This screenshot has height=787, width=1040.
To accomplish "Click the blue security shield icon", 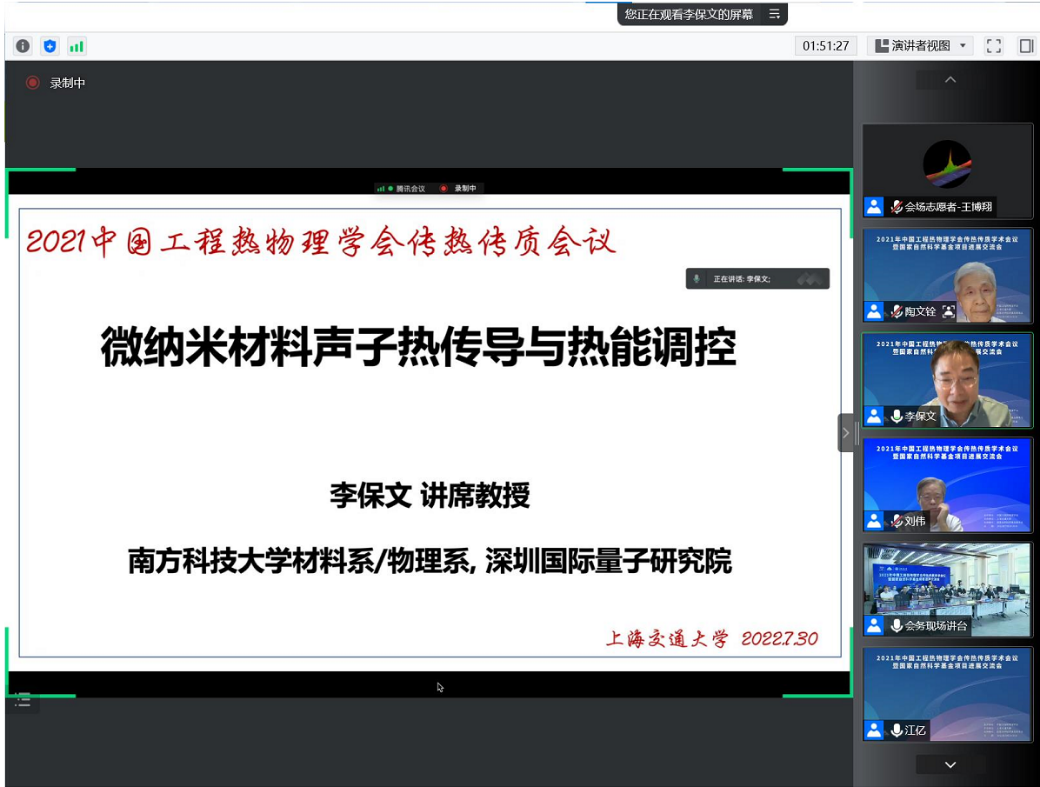I will 50,46.
